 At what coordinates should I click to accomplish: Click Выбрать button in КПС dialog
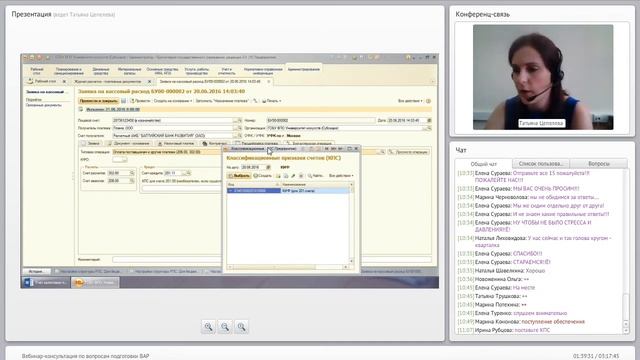click(x=239, y=176)
